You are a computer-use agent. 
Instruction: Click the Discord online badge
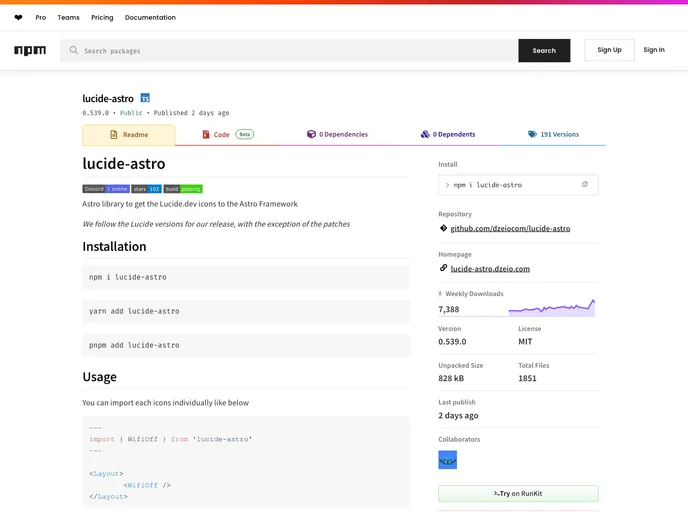(106, 189)
